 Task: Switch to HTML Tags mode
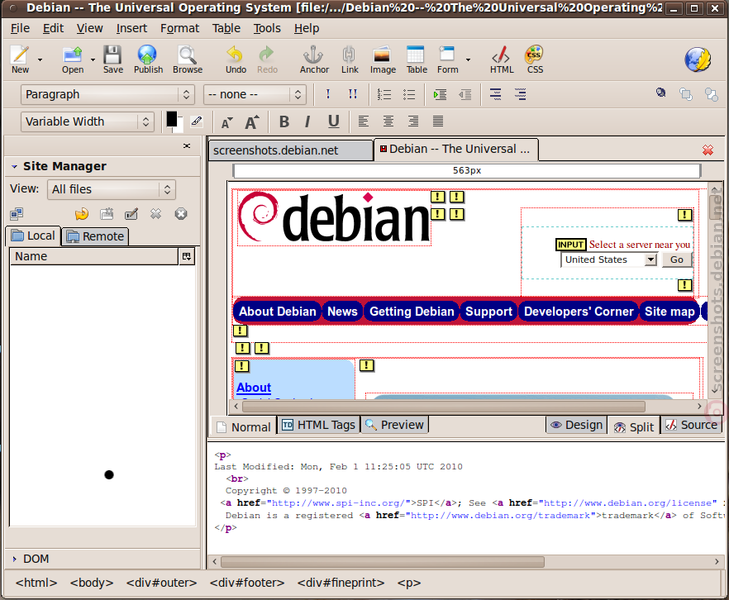(x=318, y=425)
